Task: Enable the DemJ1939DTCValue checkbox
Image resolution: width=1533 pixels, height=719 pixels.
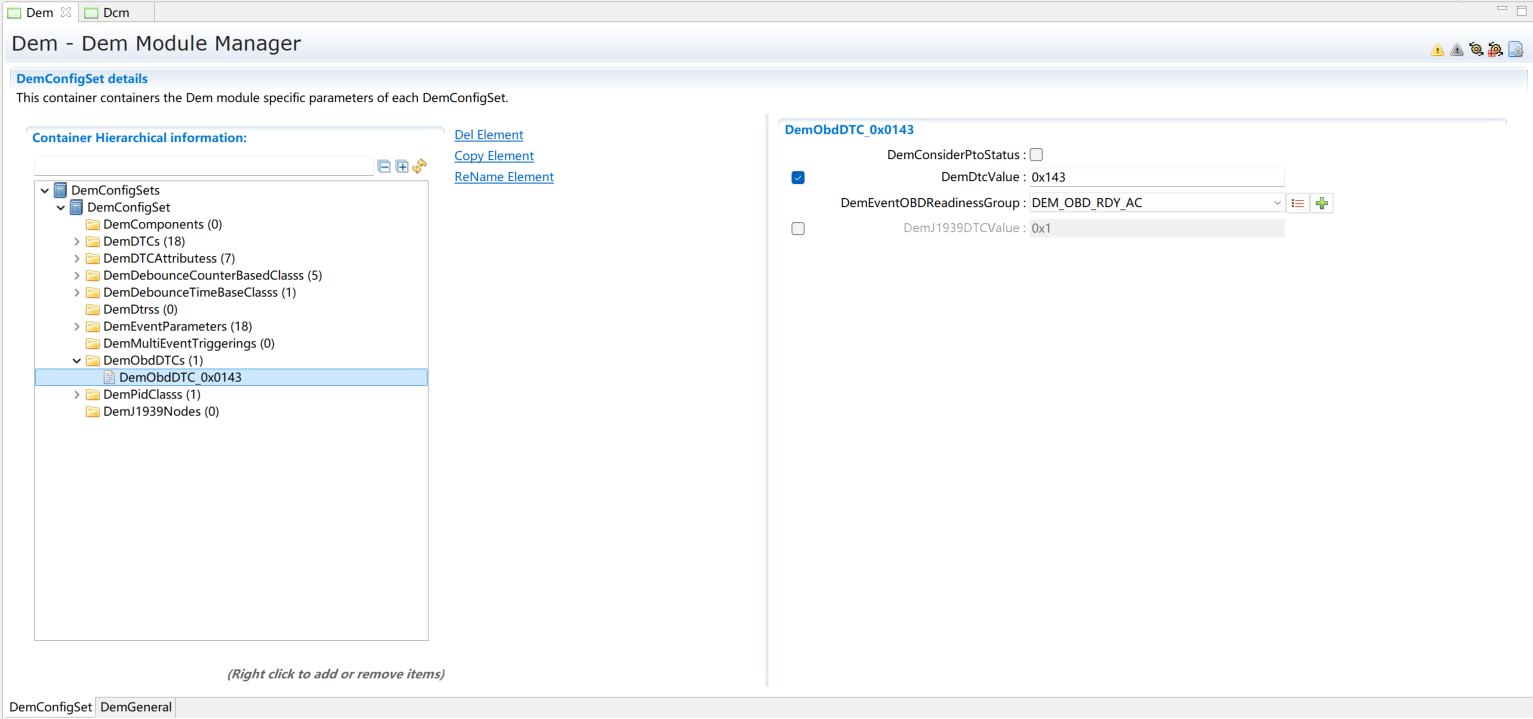Action: tap(798, 229)
